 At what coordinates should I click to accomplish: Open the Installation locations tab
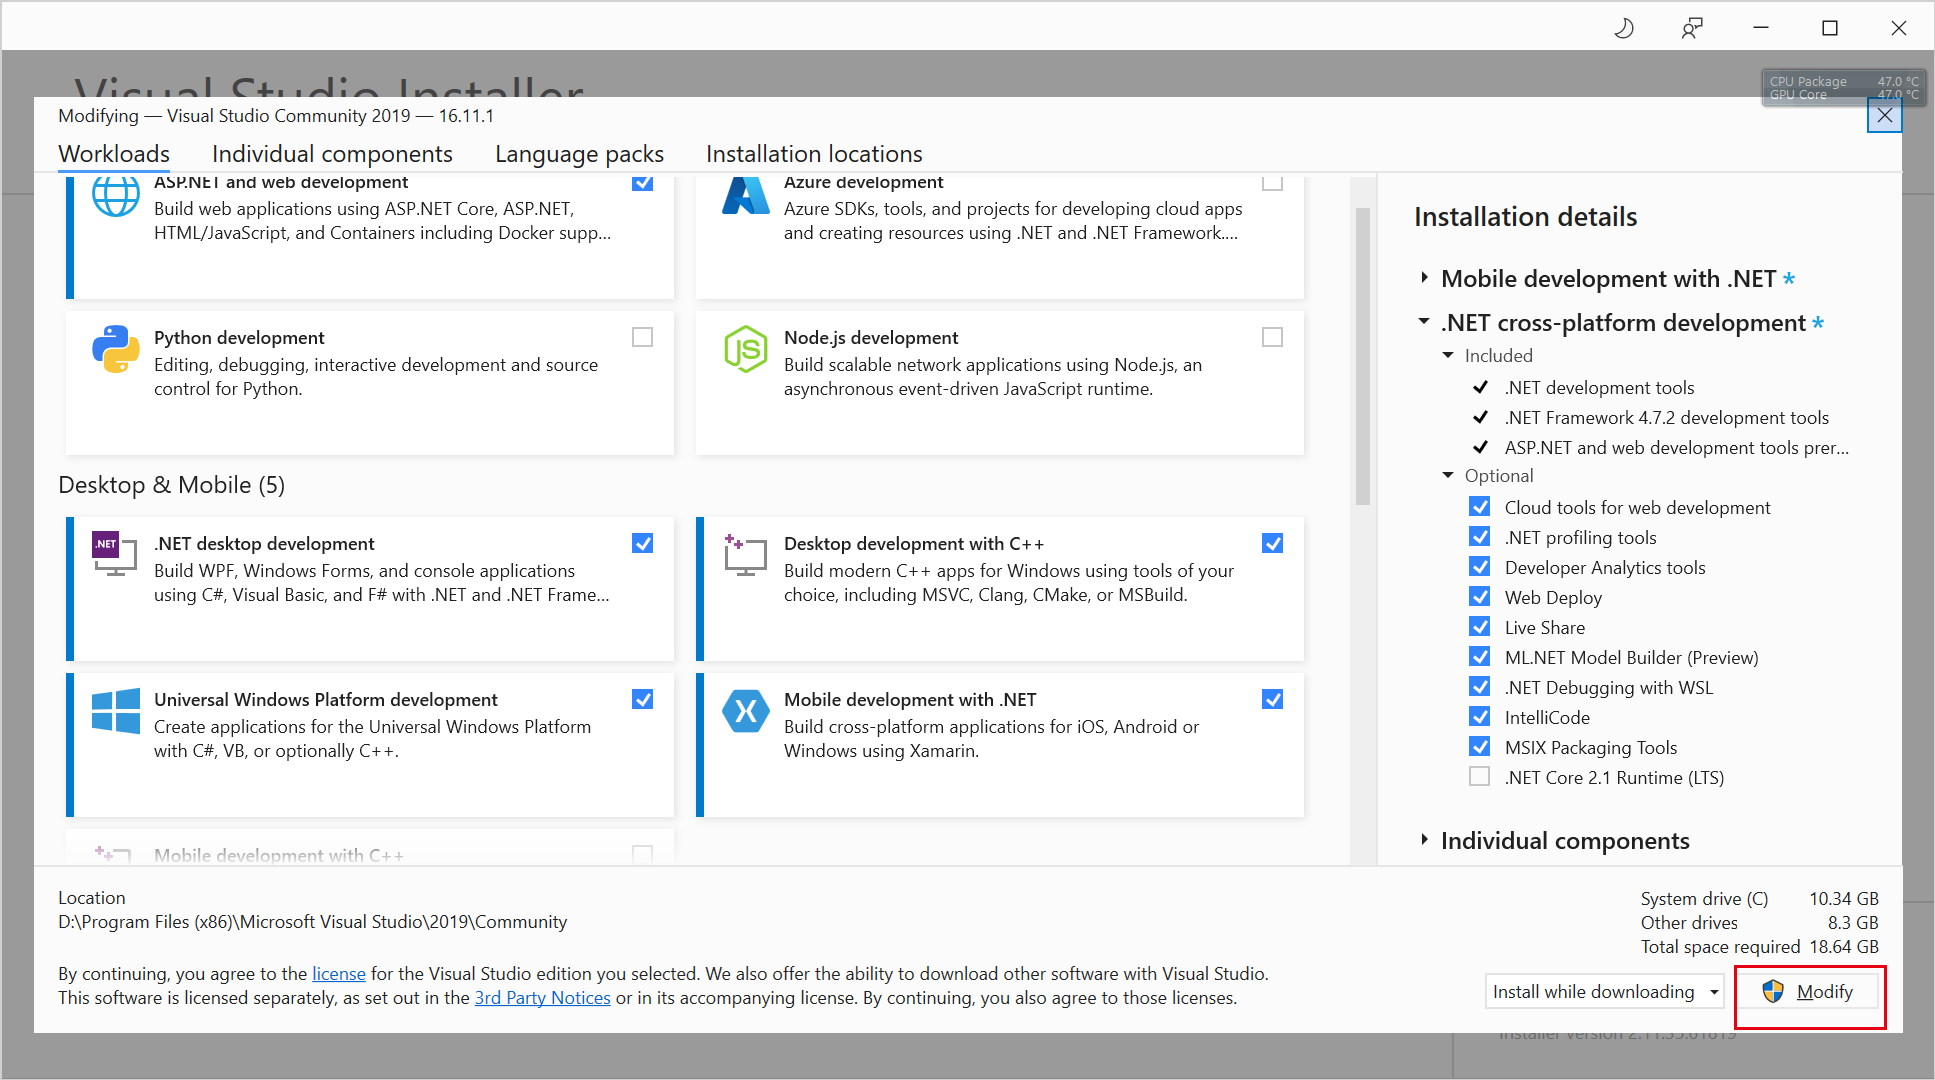click(x=813, y=154)
